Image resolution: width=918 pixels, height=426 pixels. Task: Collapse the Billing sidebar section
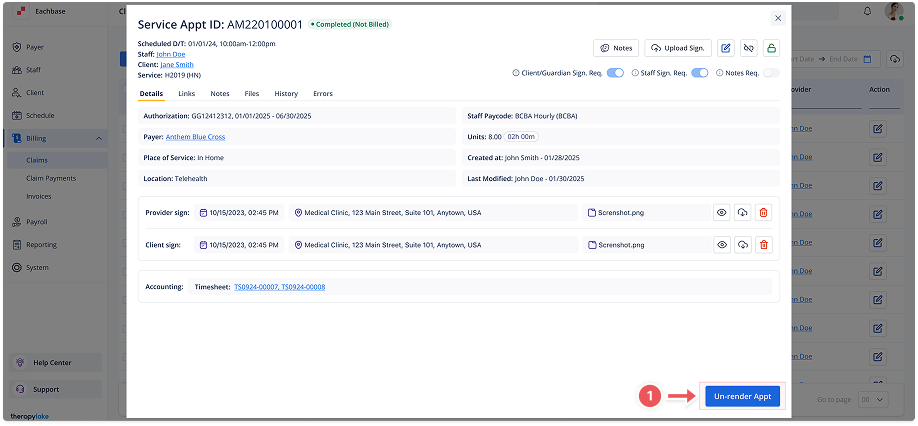(98, 139)
